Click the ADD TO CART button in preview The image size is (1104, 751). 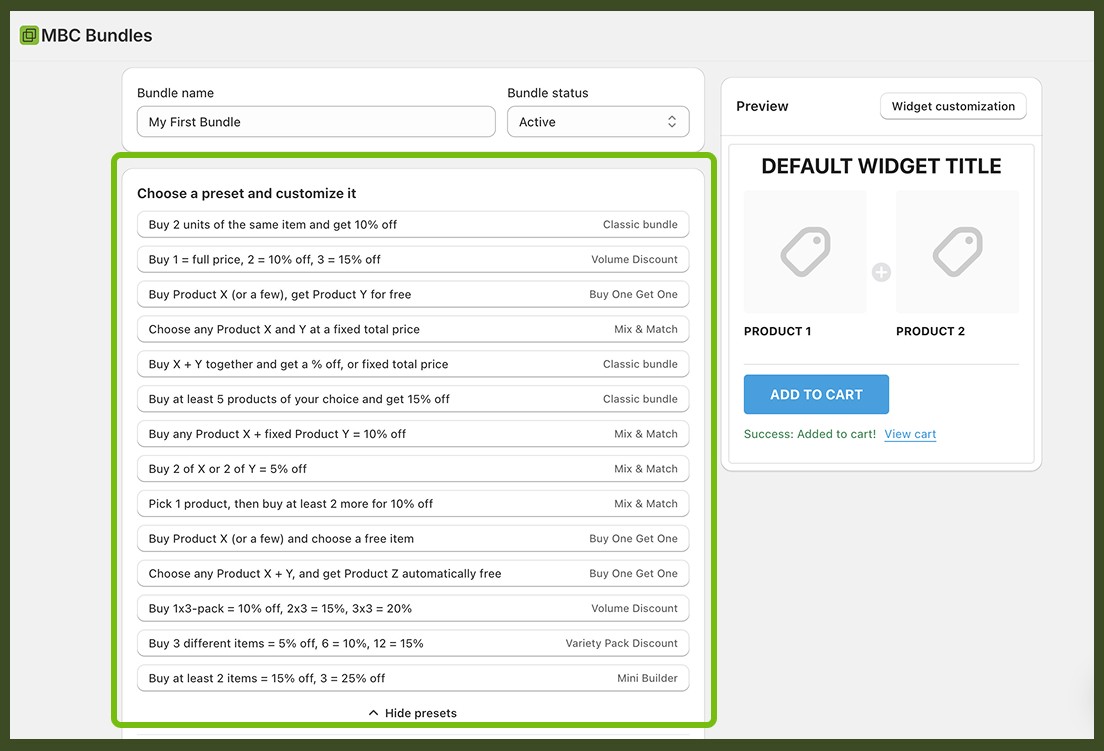[816, 394]
